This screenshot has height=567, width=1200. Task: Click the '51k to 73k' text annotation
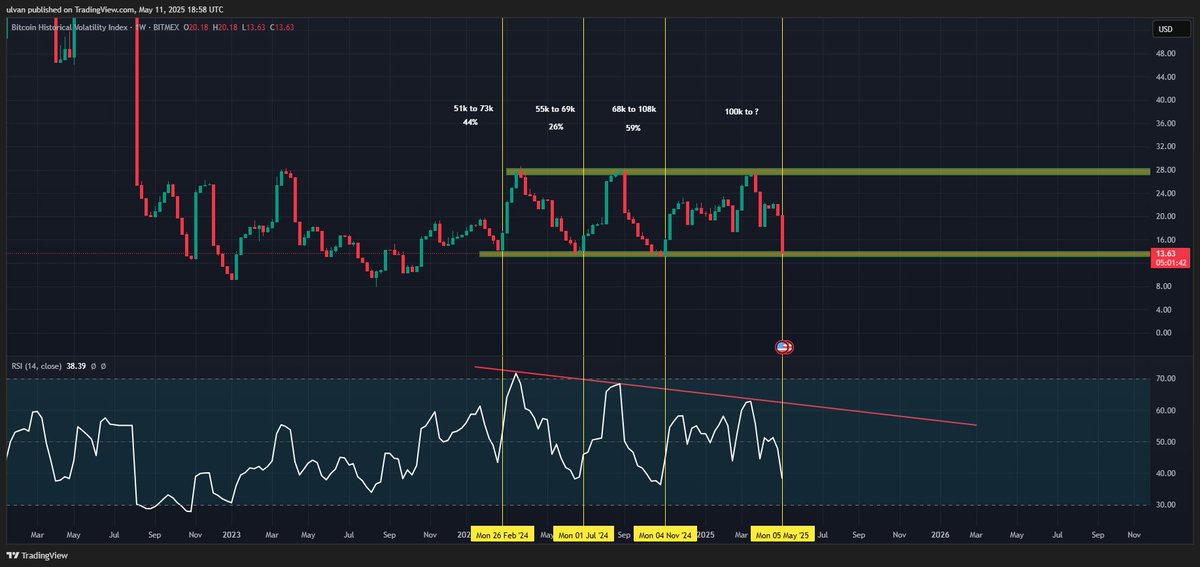coord(473,109)
